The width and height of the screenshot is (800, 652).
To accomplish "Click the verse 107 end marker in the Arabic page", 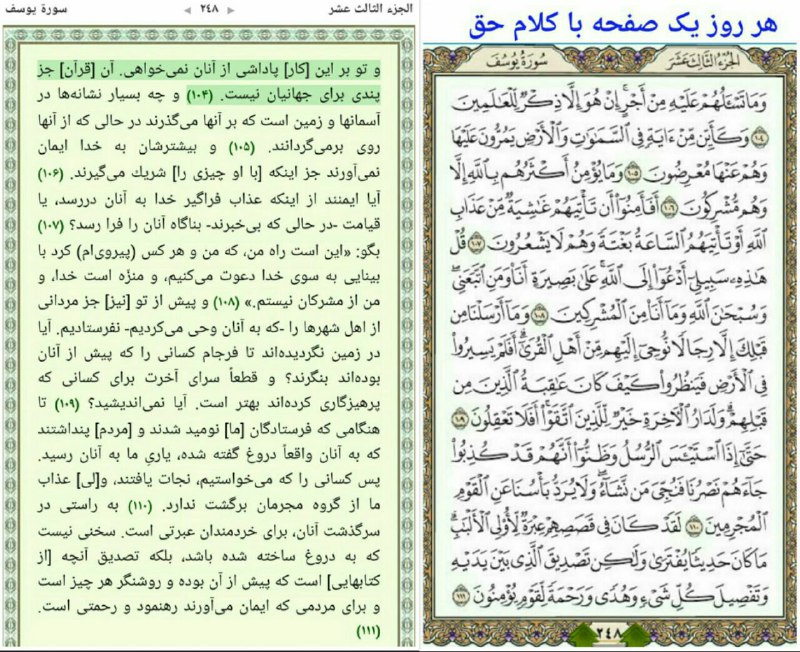I will (x=477, y=244).
